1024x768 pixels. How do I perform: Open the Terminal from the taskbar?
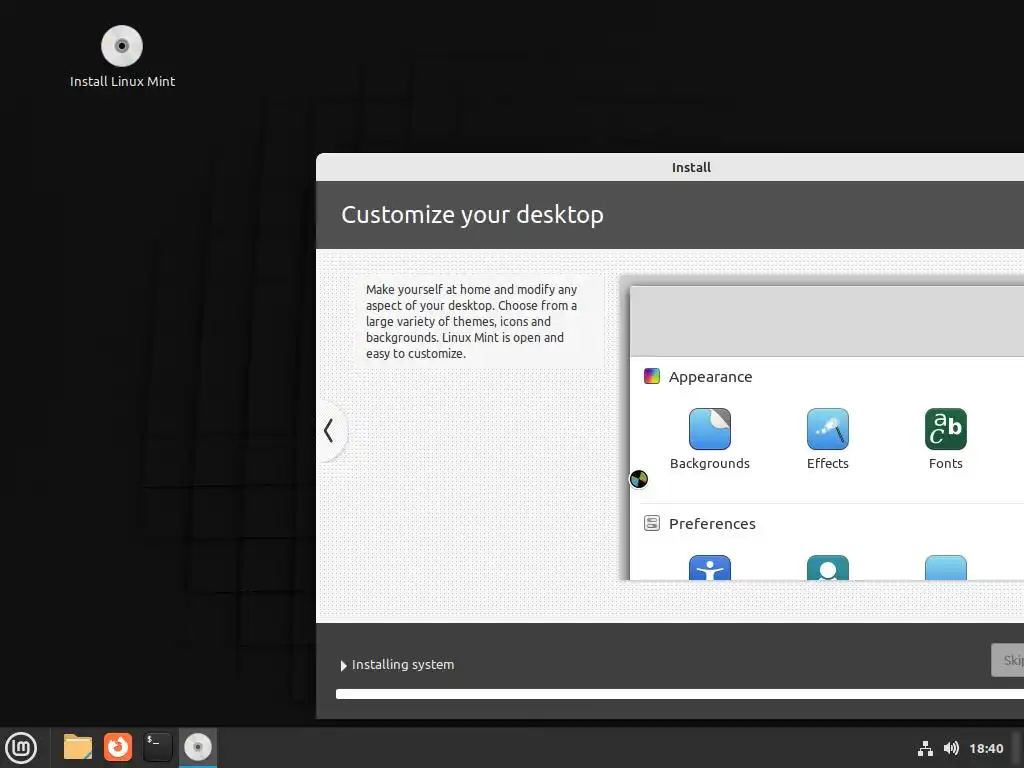(157, 747)
